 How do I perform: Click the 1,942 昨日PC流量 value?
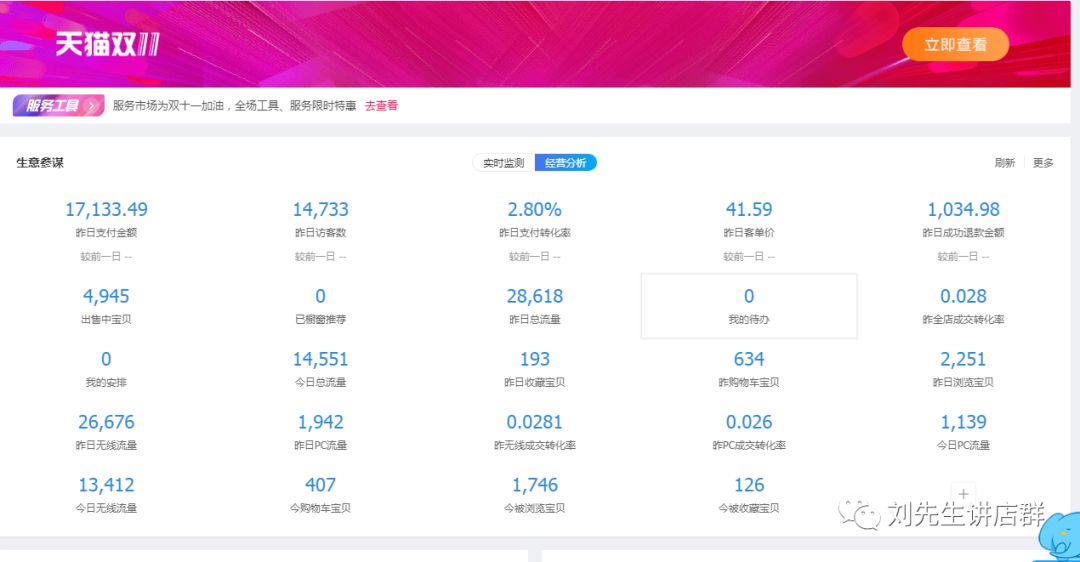[320, 422]
